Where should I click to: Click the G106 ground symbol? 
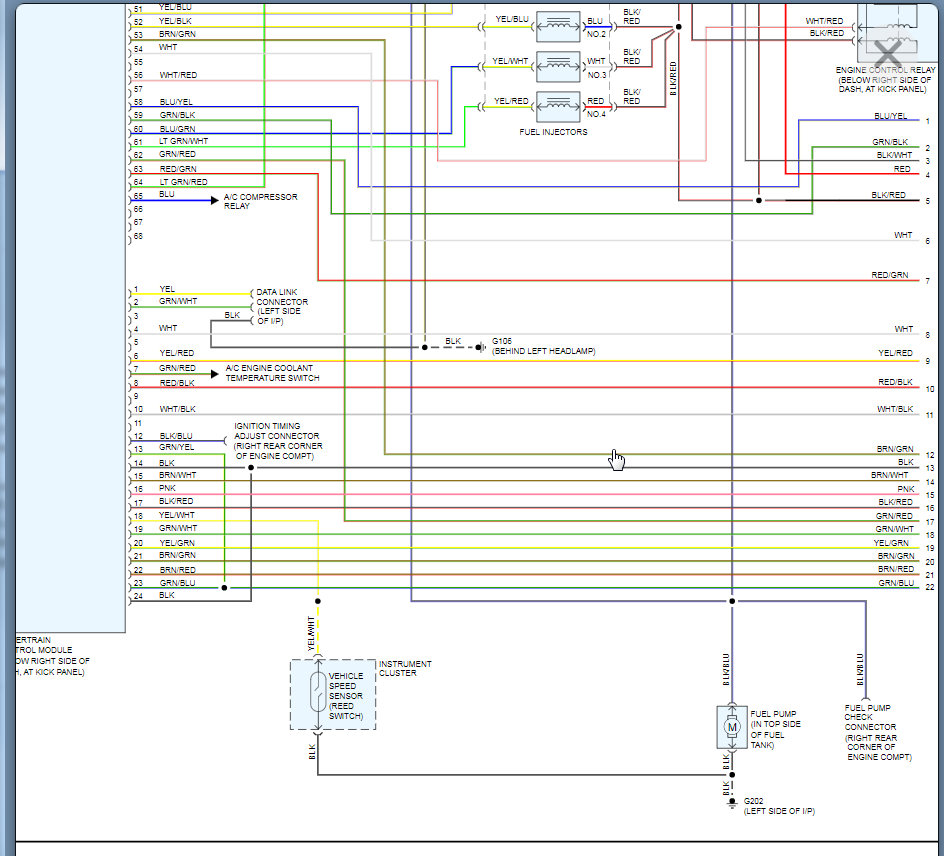pos(480,347)
